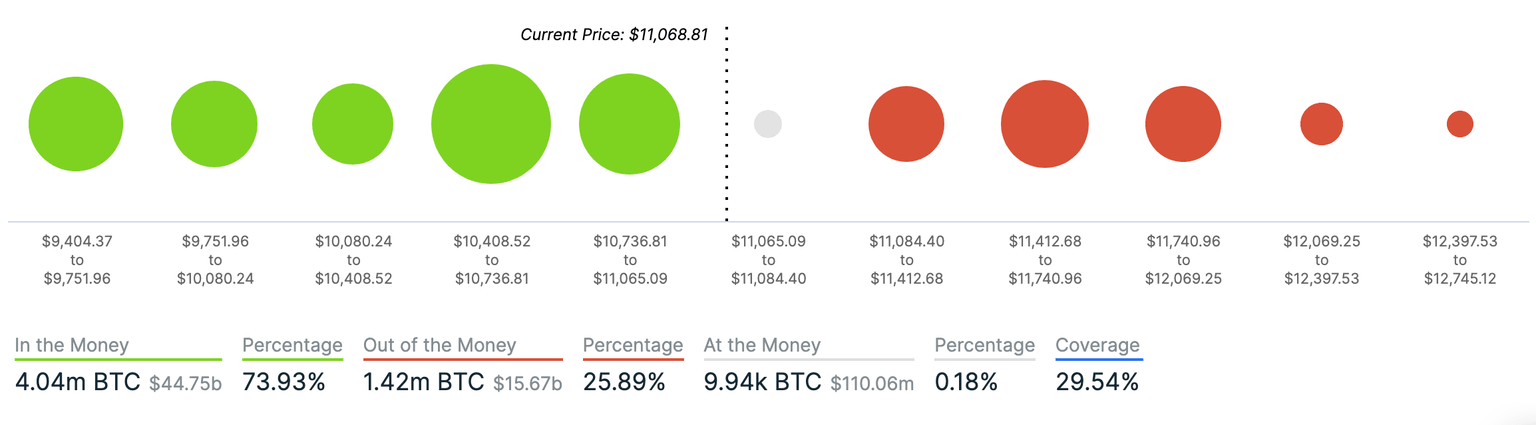Viewport: 1536px width, 425px height.
Task: Select the red bubble above $11,412.68 to $11,740.96
Action: (x=1044, y=124)
